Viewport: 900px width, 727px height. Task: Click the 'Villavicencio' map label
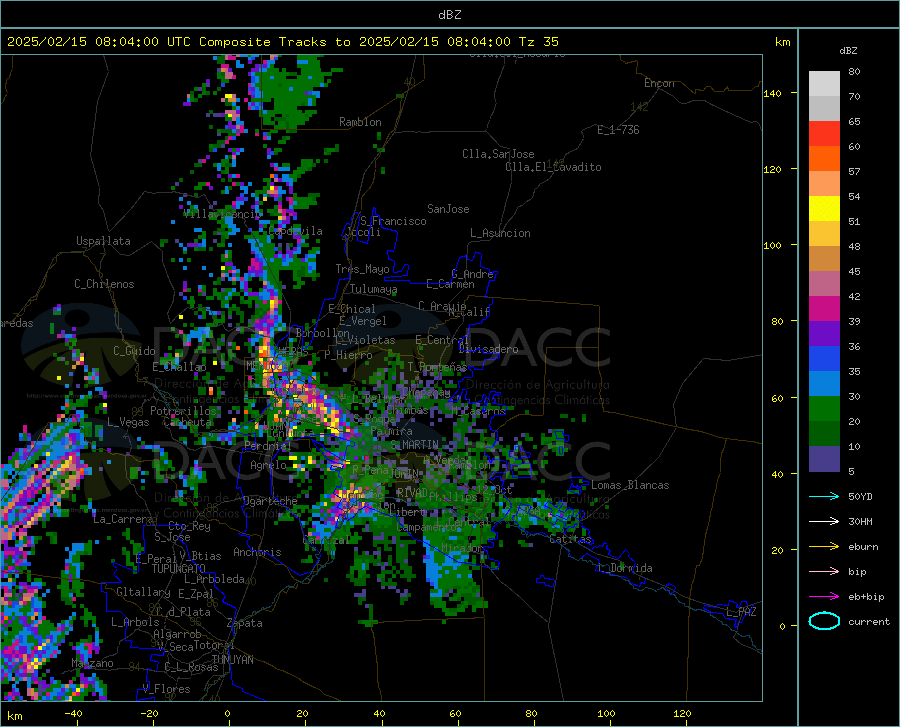[x=222, y=214]
